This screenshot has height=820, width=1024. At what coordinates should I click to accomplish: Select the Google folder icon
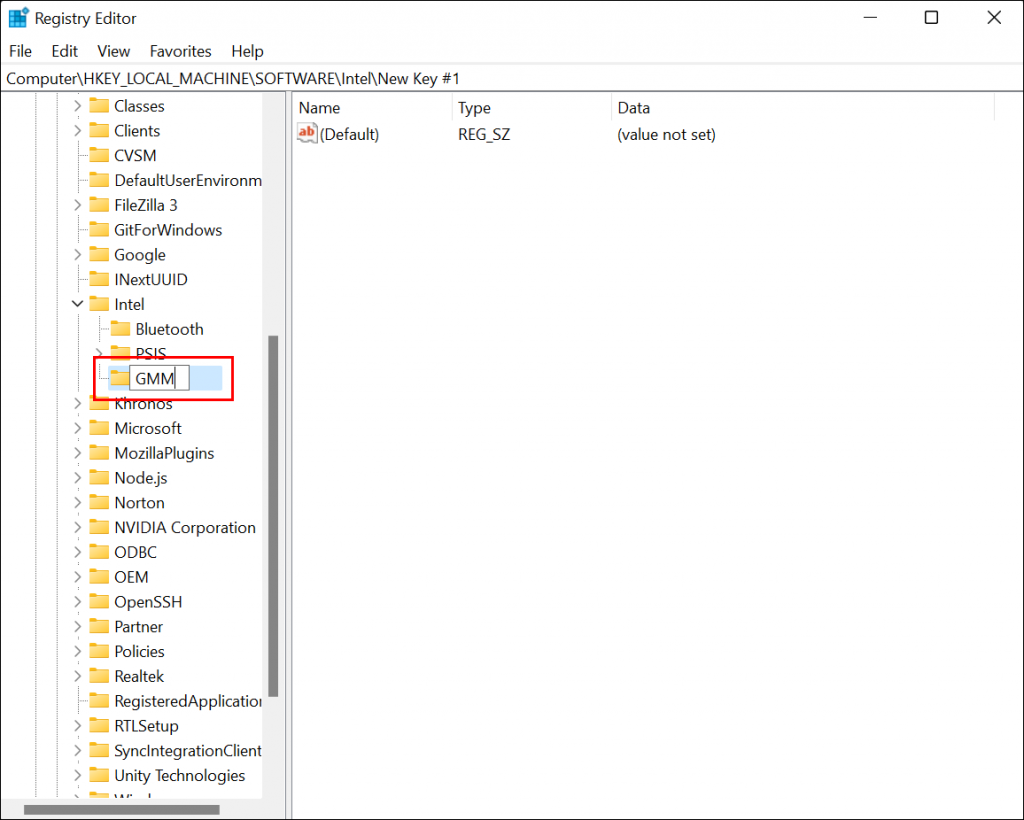click(101, 254)
